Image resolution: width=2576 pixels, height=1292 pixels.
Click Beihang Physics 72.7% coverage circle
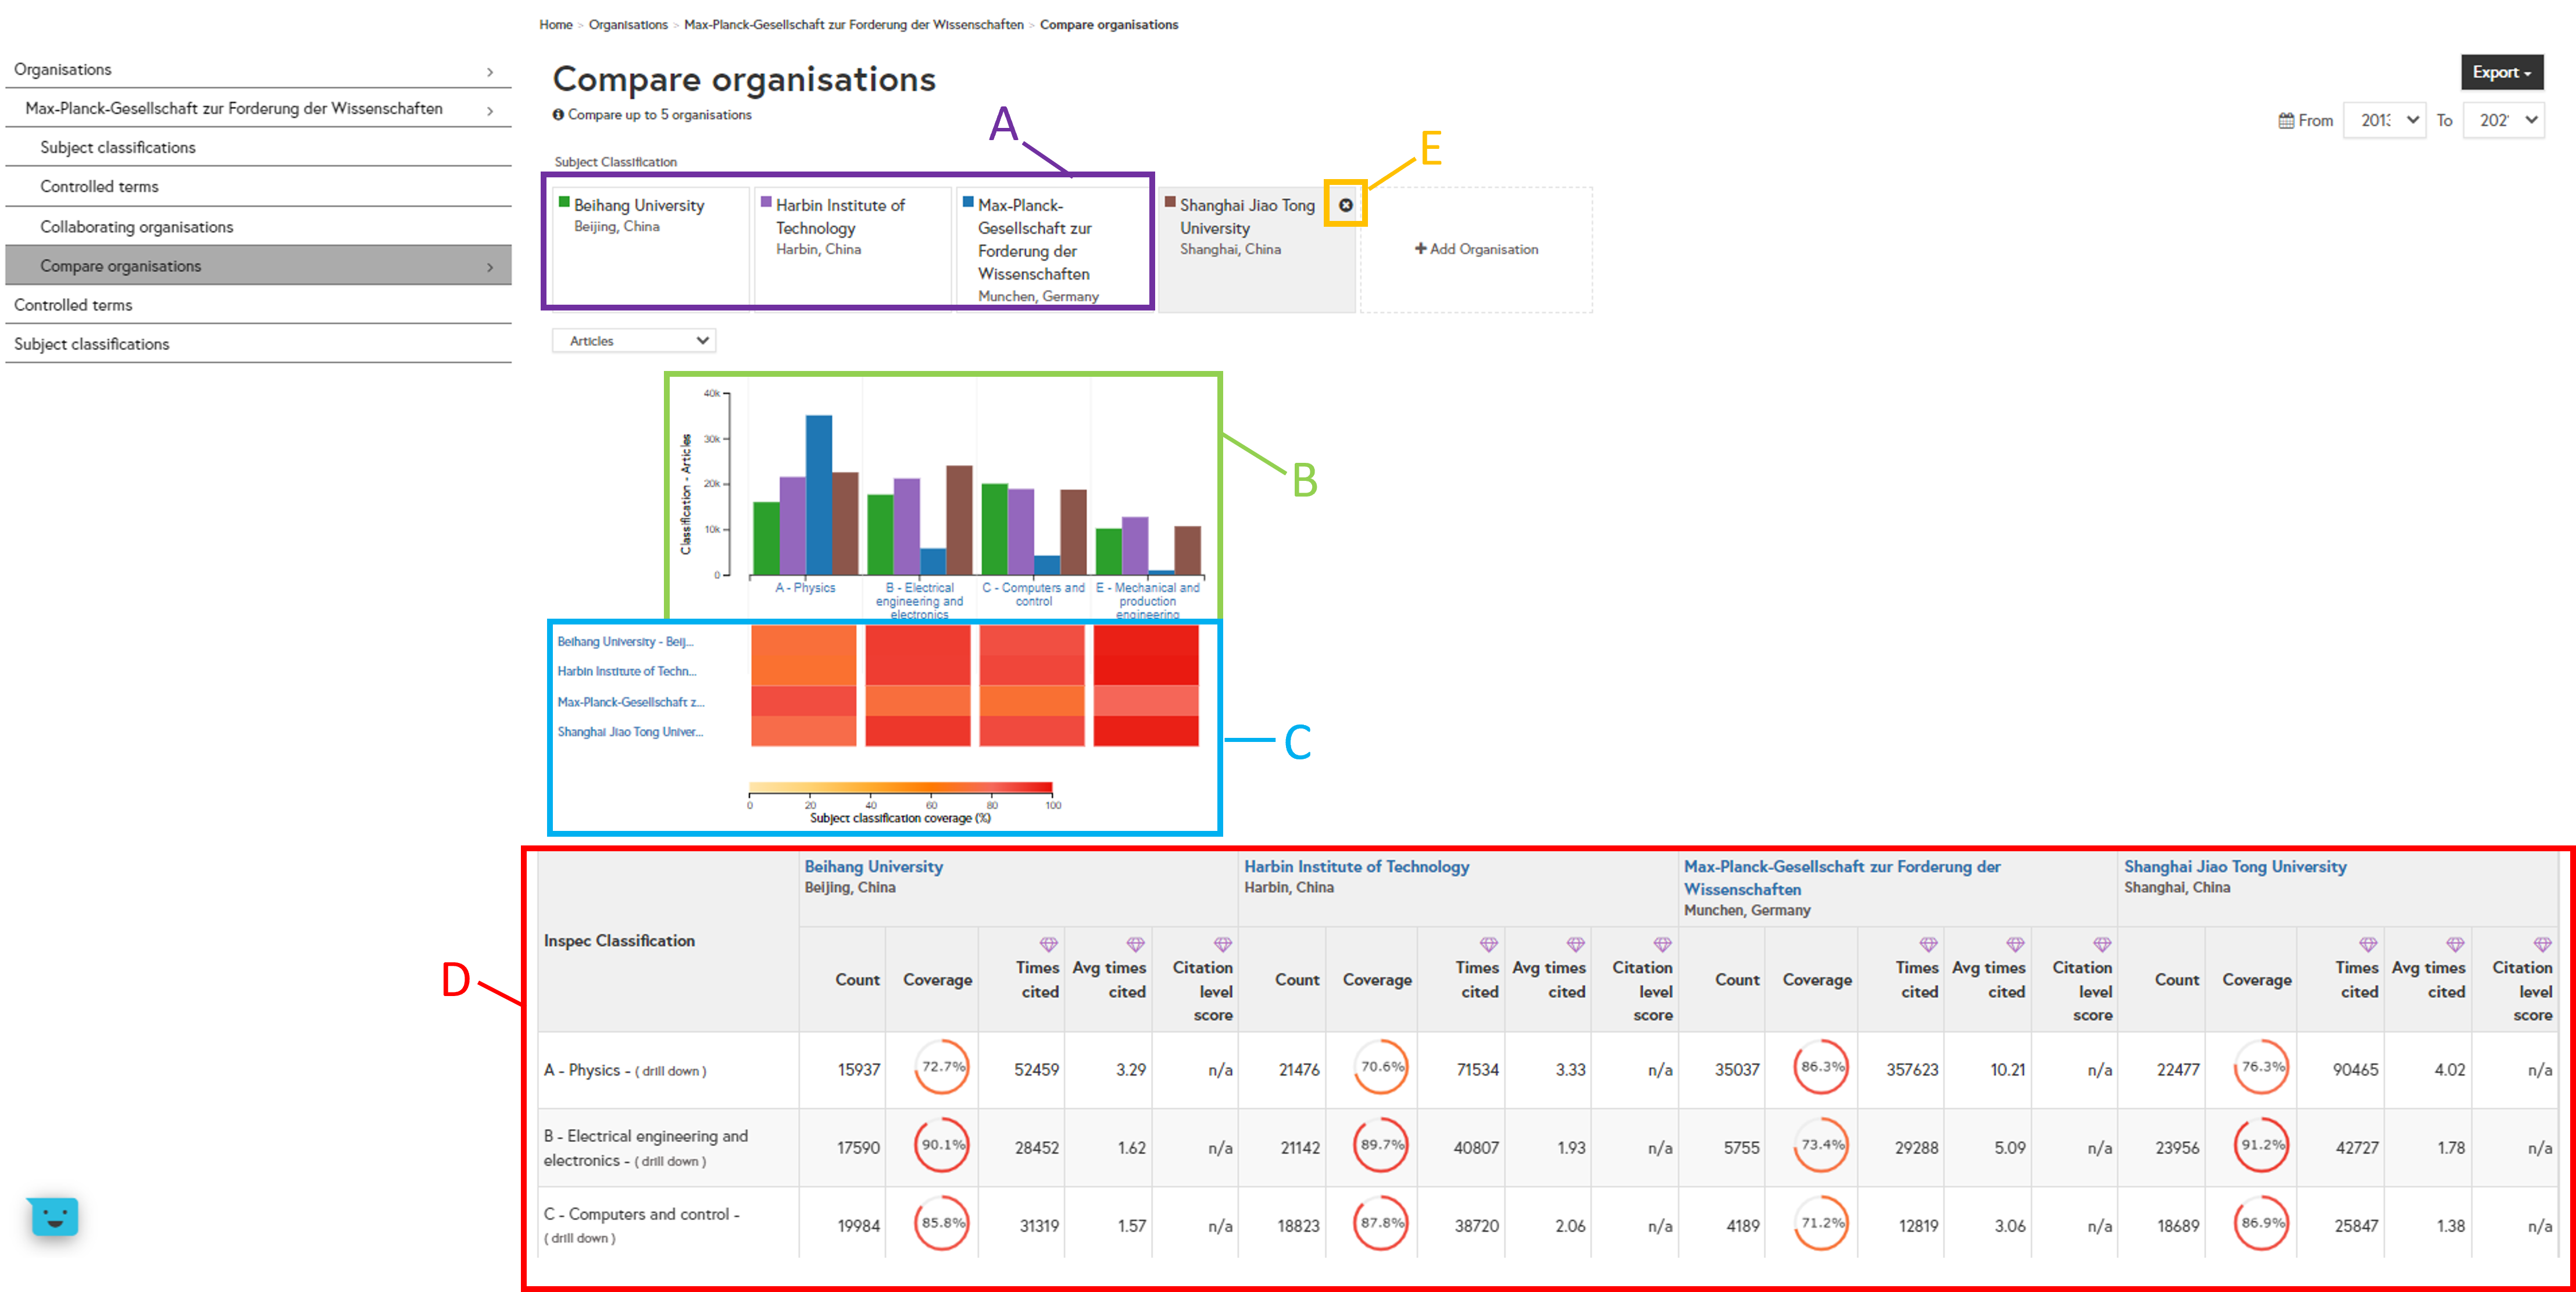pyautogui.click(x=941, y=1067)
